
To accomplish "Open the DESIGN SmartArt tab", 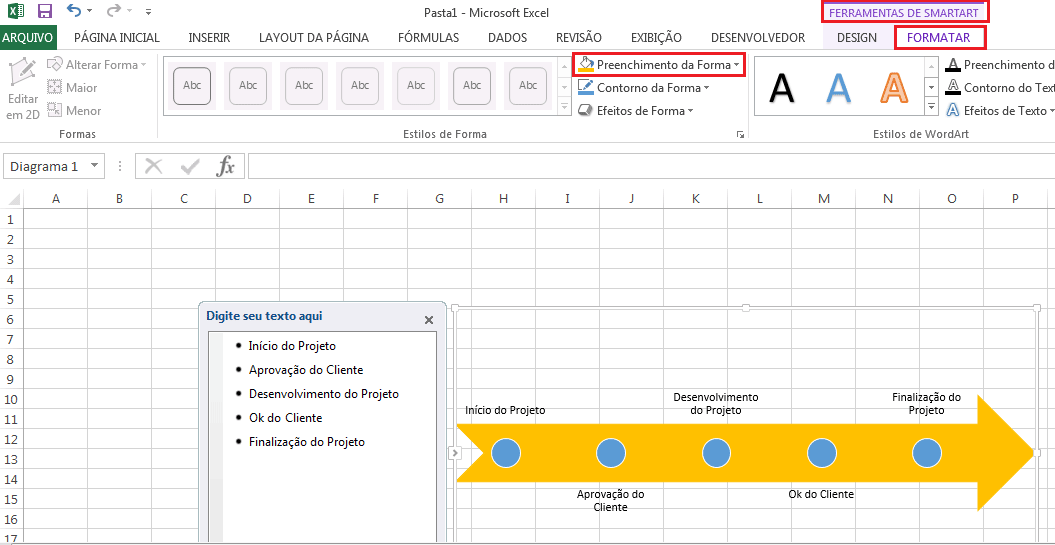I will [857, 38].
